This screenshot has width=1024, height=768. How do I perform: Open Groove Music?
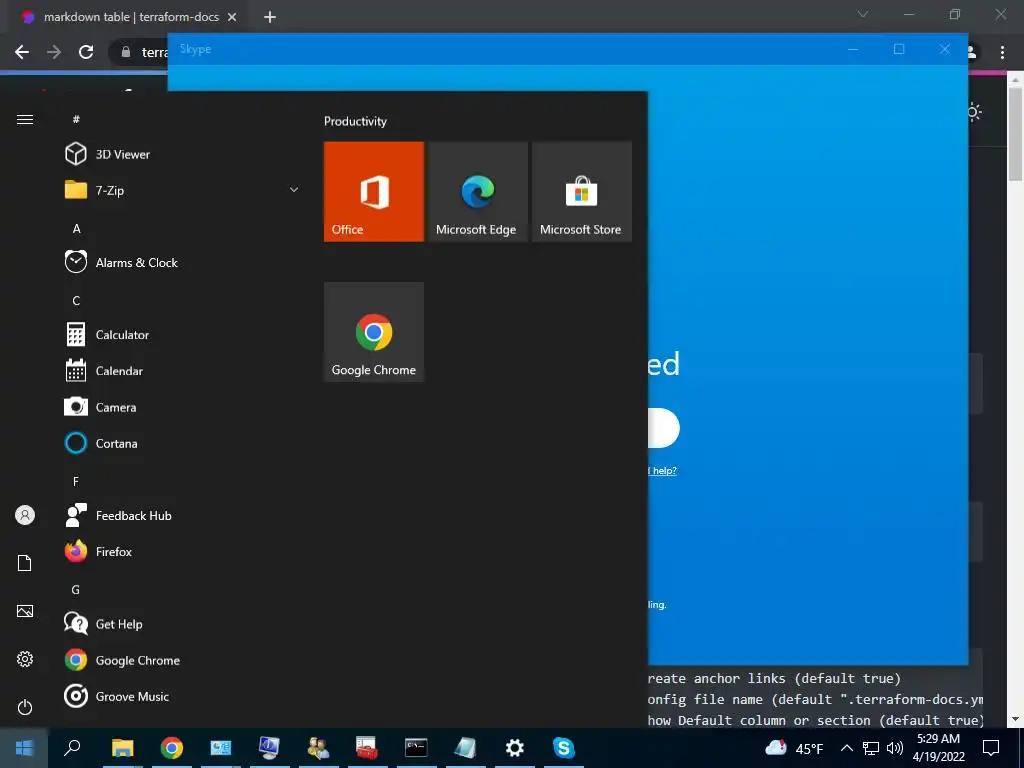coord(182,696)
